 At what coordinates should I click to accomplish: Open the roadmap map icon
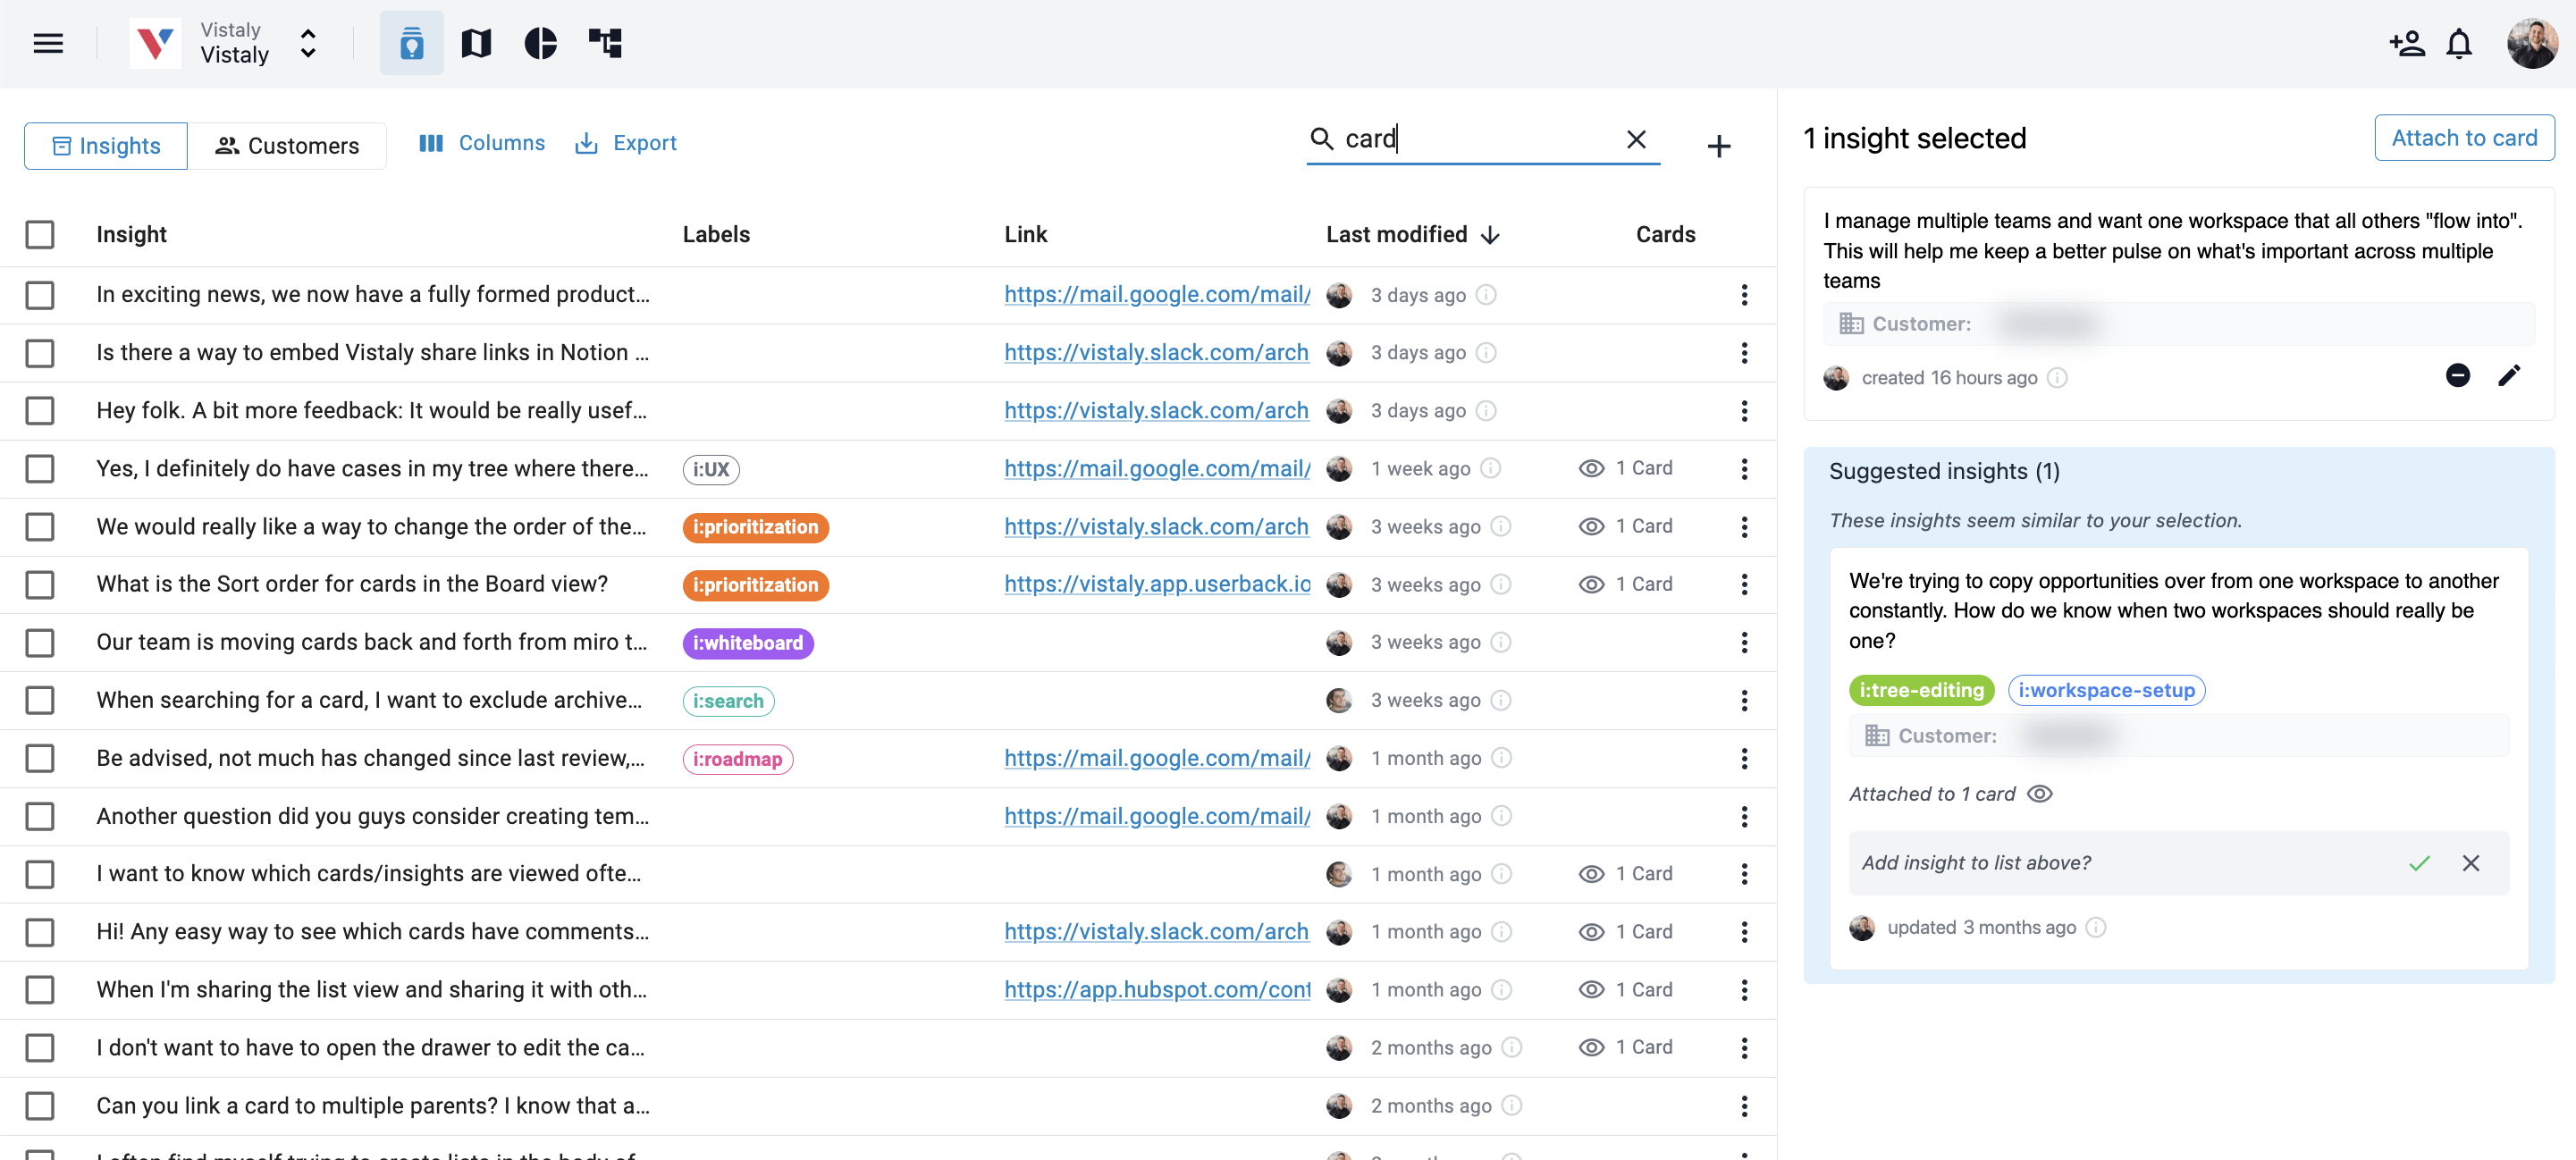pos(476,43)
